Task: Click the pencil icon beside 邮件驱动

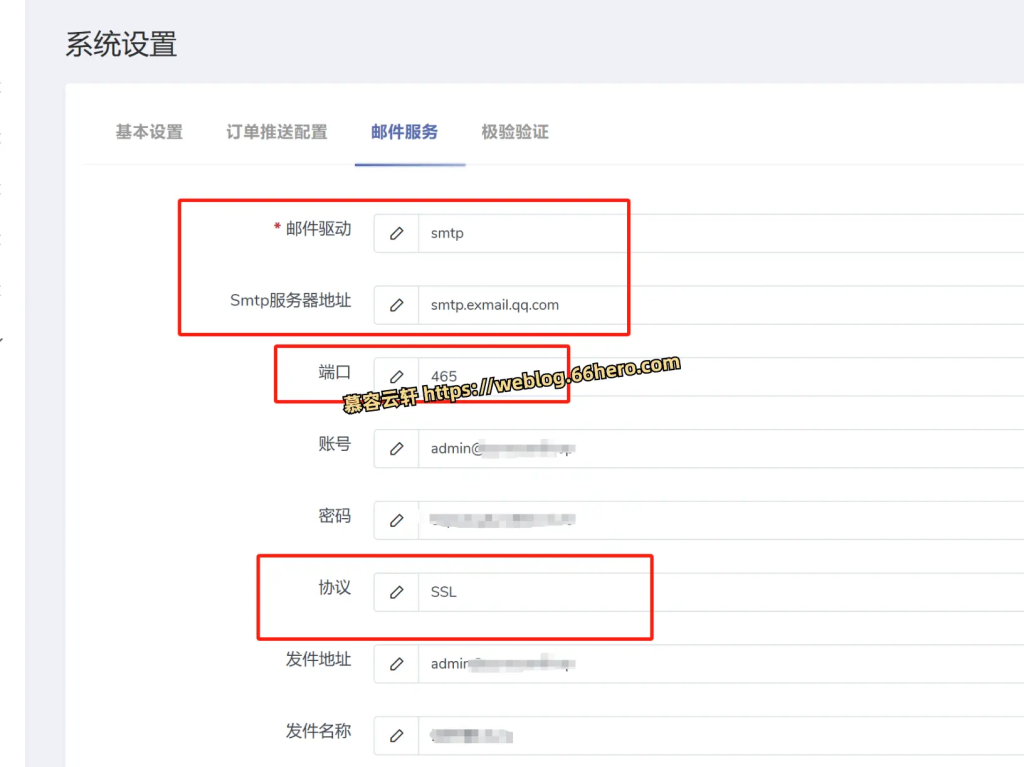Action: 397,233
